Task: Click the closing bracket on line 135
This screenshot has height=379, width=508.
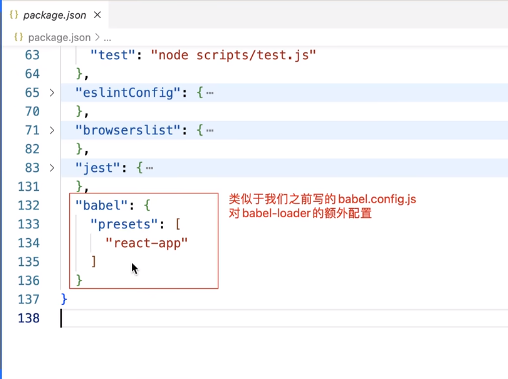Action: click(94, 262)
